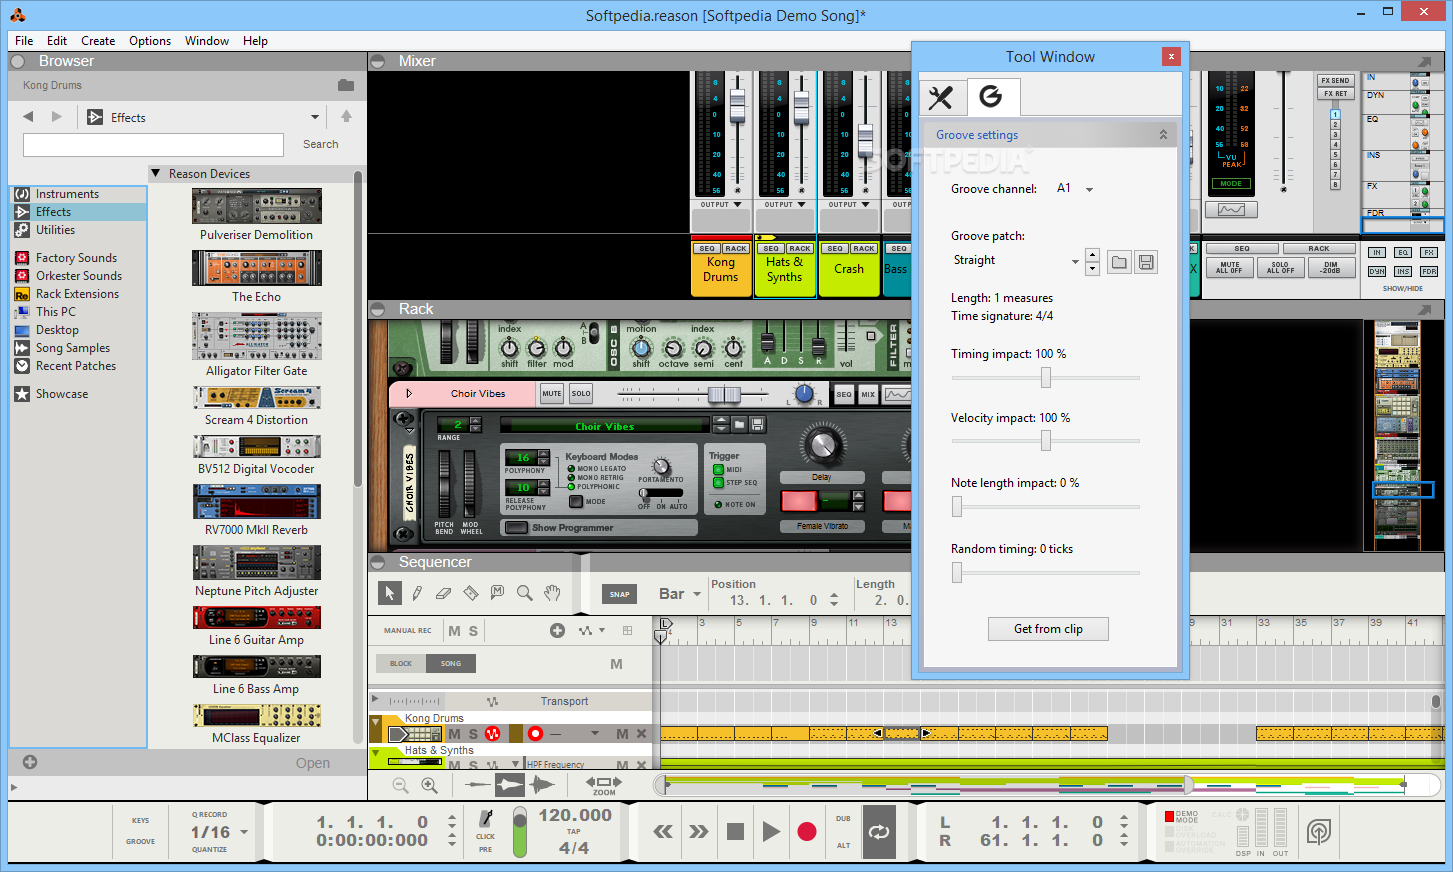Select The Echo device thumbnail
Screen dimensions: 1453x872
[x=257, y=269]
